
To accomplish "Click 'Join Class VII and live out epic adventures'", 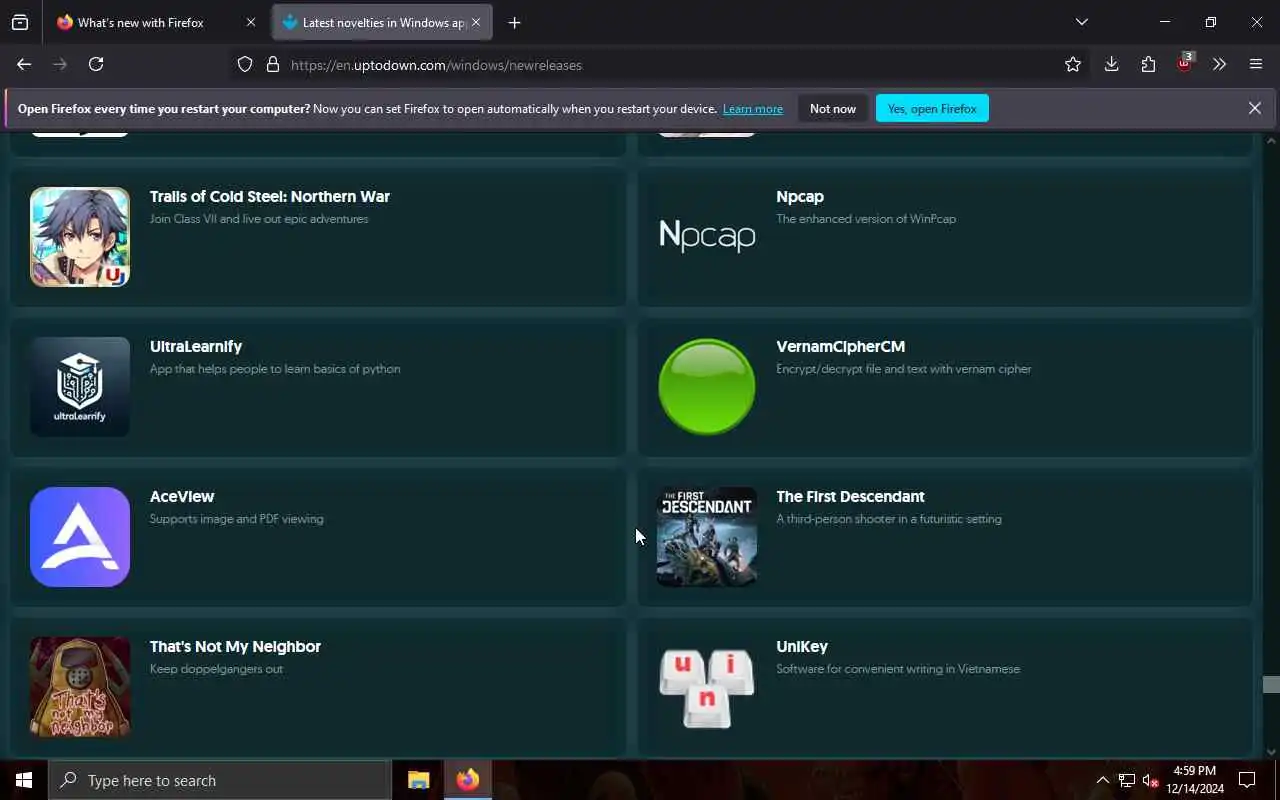I will (x=259, y=219).
